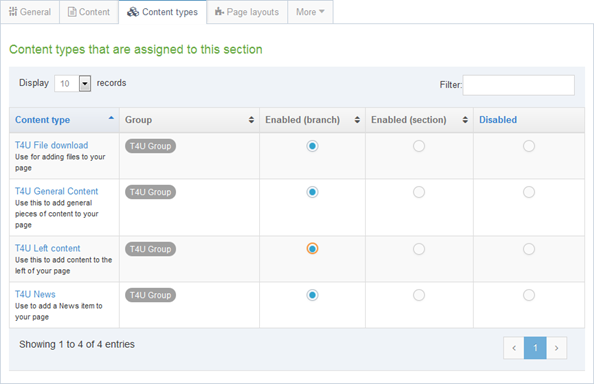Select Enabled (branch) for T4U News
This screenshot has width=594, height=384.
click(x=312, y=295)
